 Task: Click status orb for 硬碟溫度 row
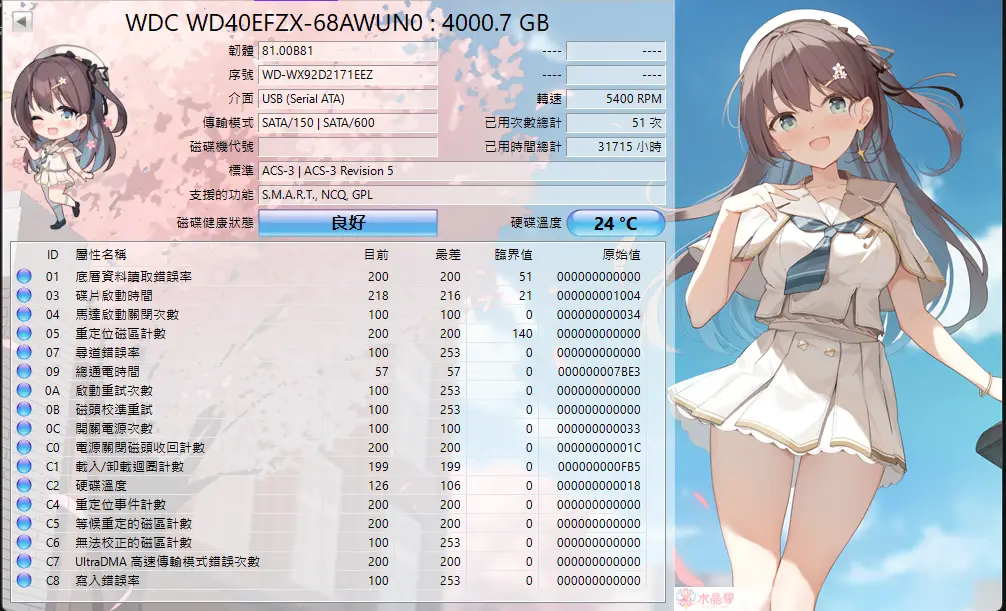(24, 485)
